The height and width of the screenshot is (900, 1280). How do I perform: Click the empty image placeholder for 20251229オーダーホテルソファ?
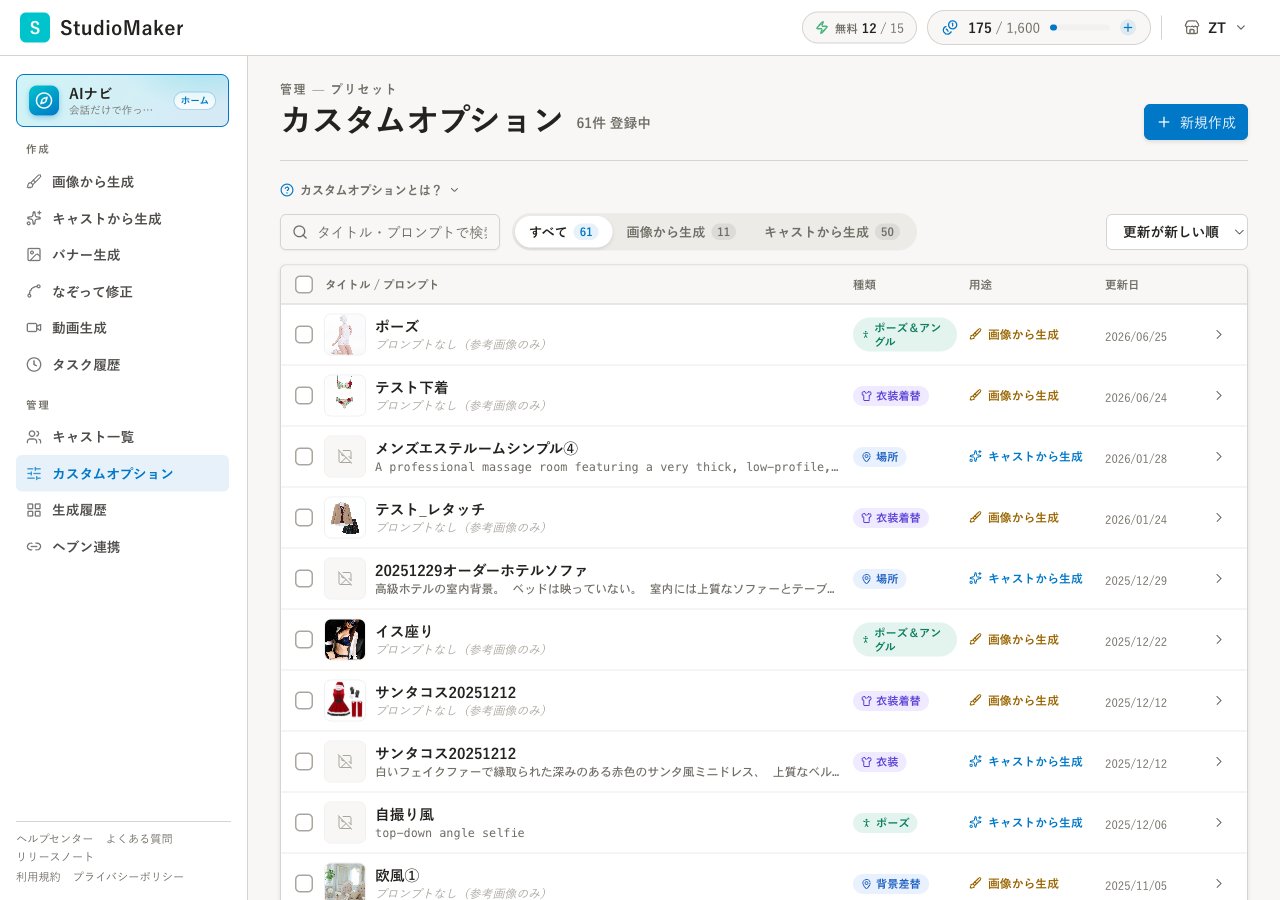tap(345, 579)
